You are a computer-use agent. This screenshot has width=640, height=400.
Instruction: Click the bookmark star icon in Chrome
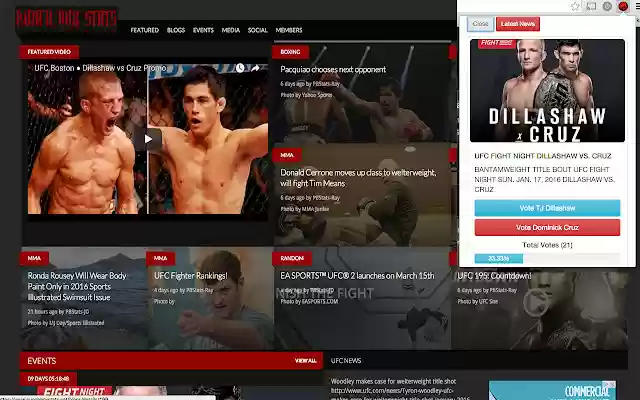click(x=576, y=7)
